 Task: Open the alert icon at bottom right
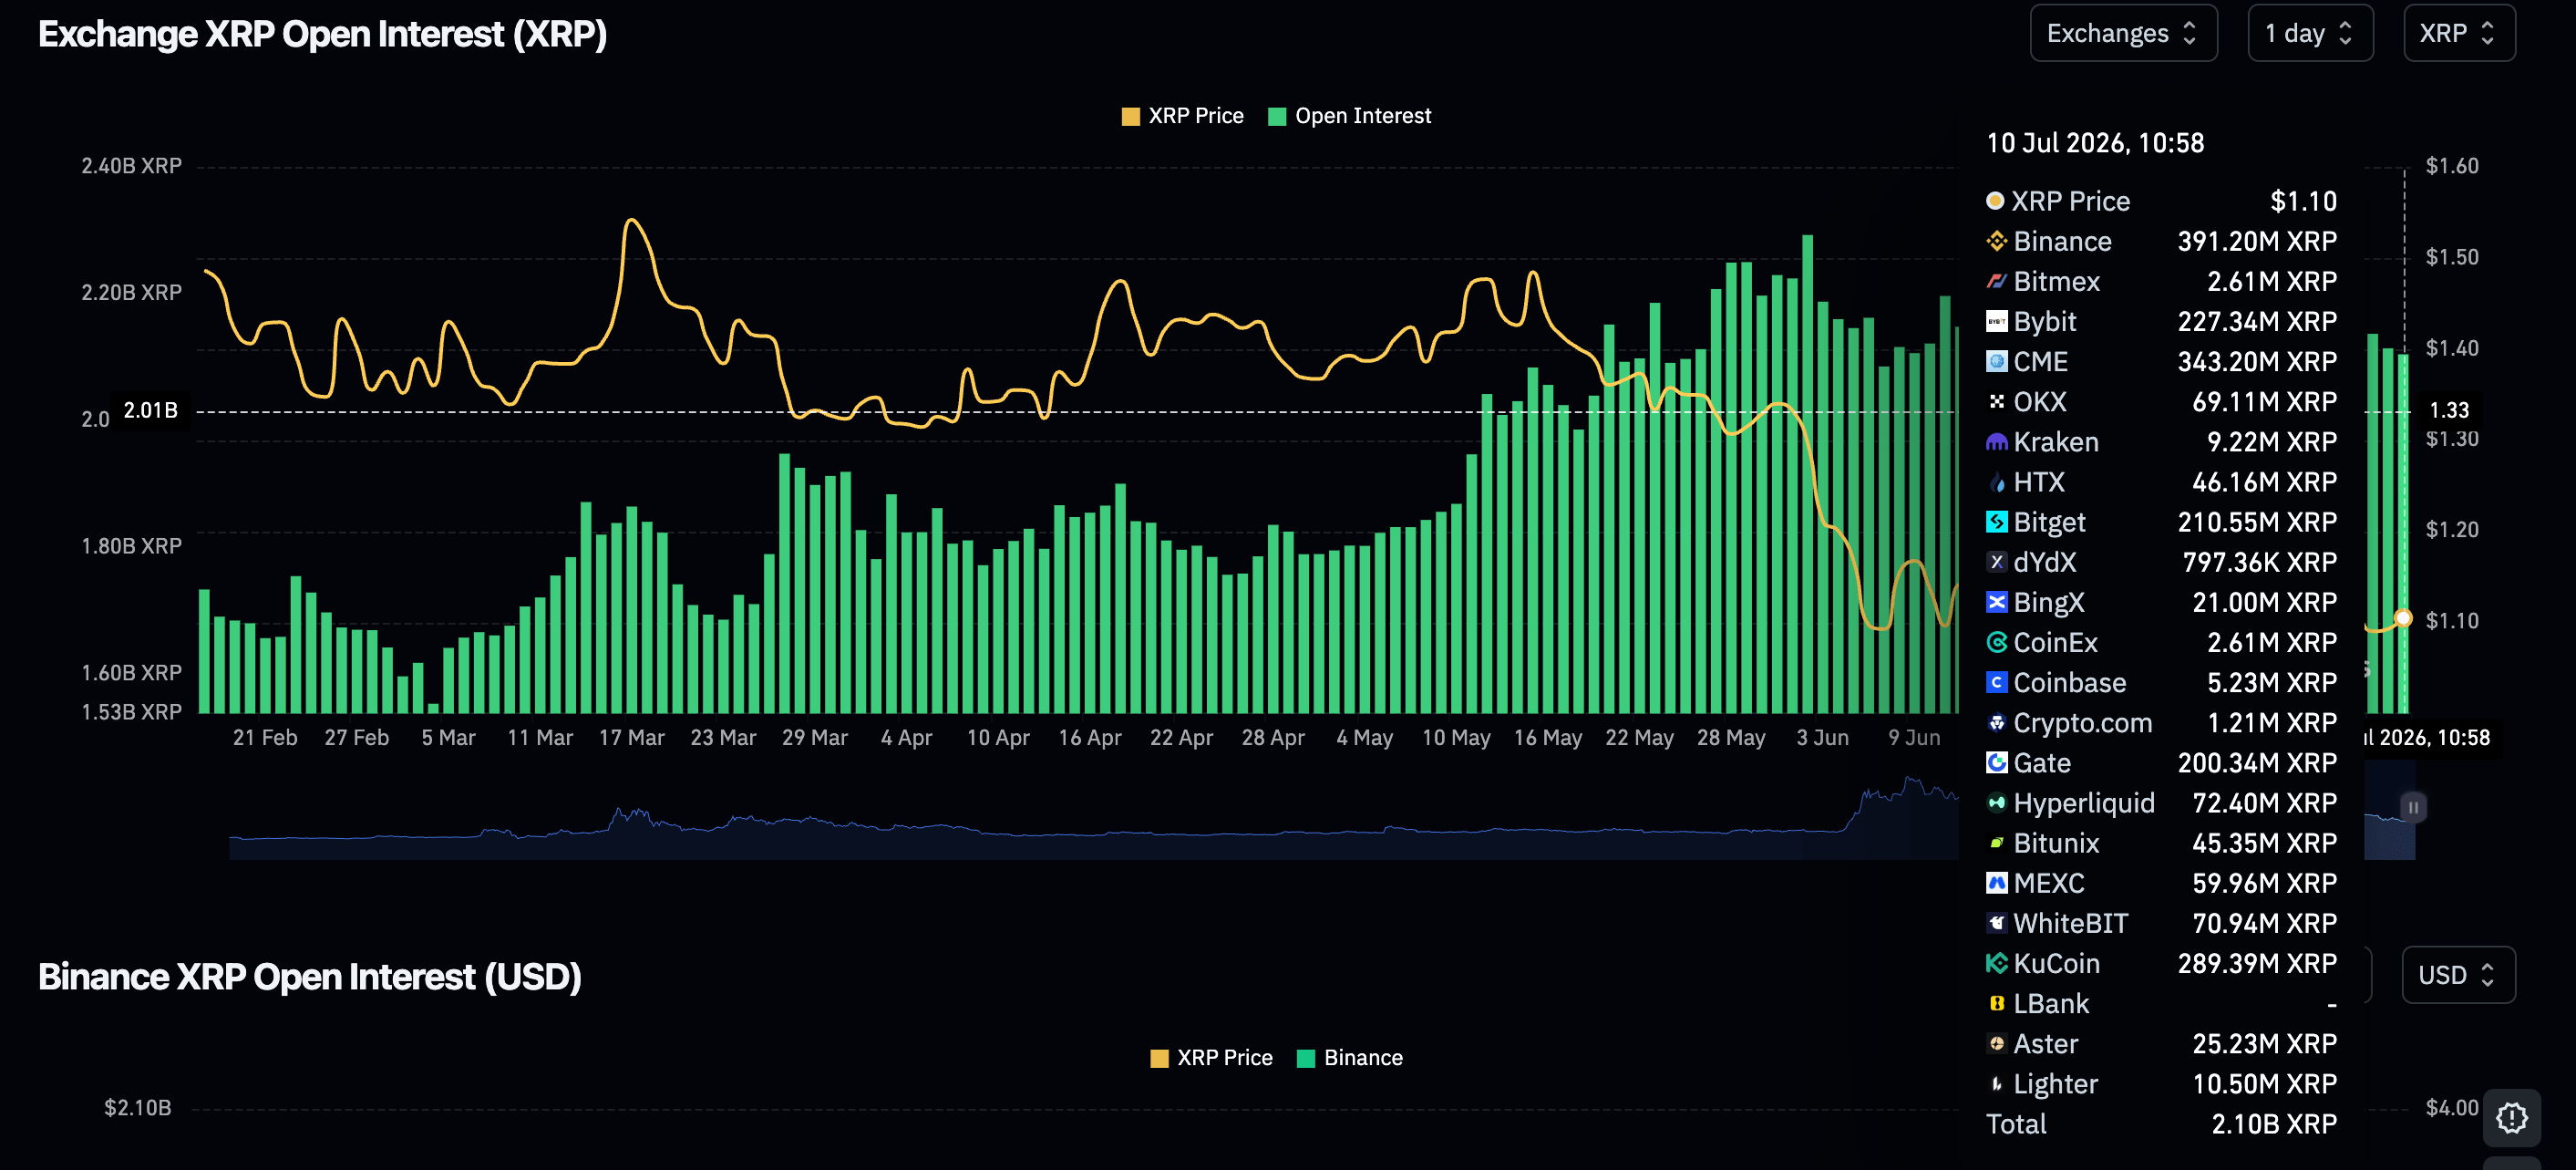[x=2511, y=1117]
